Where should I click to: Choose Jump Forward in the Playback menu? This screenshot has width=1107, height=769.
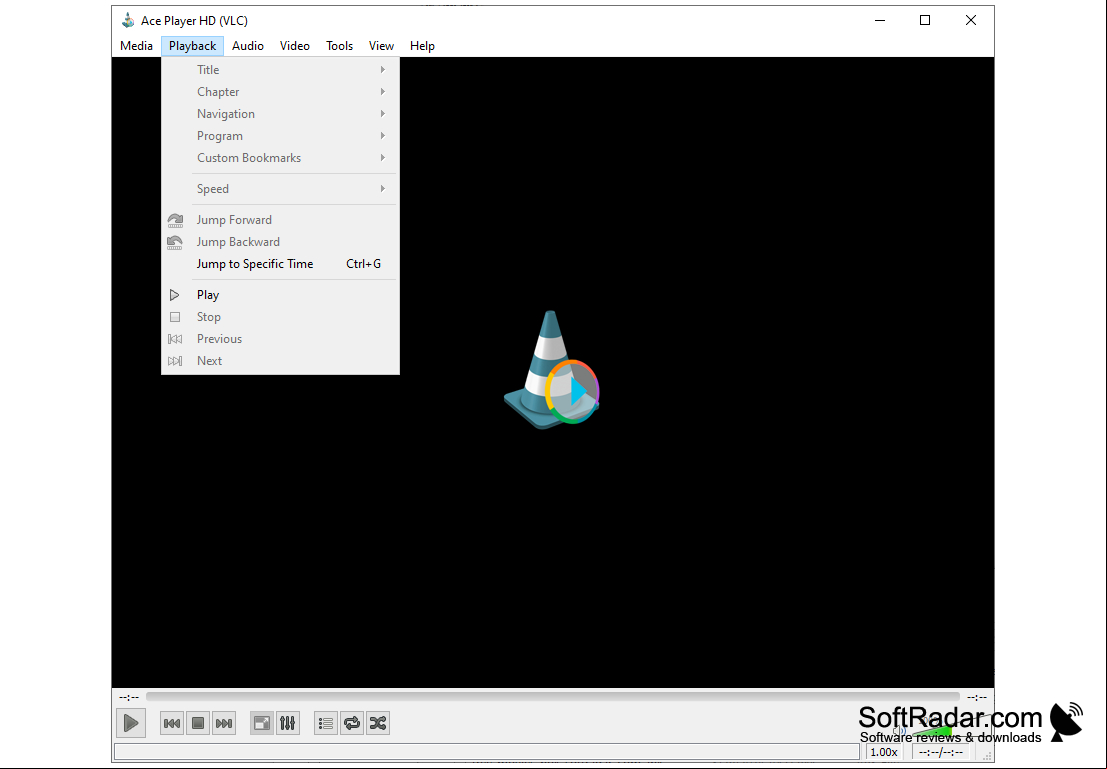[x=280, y=220]
